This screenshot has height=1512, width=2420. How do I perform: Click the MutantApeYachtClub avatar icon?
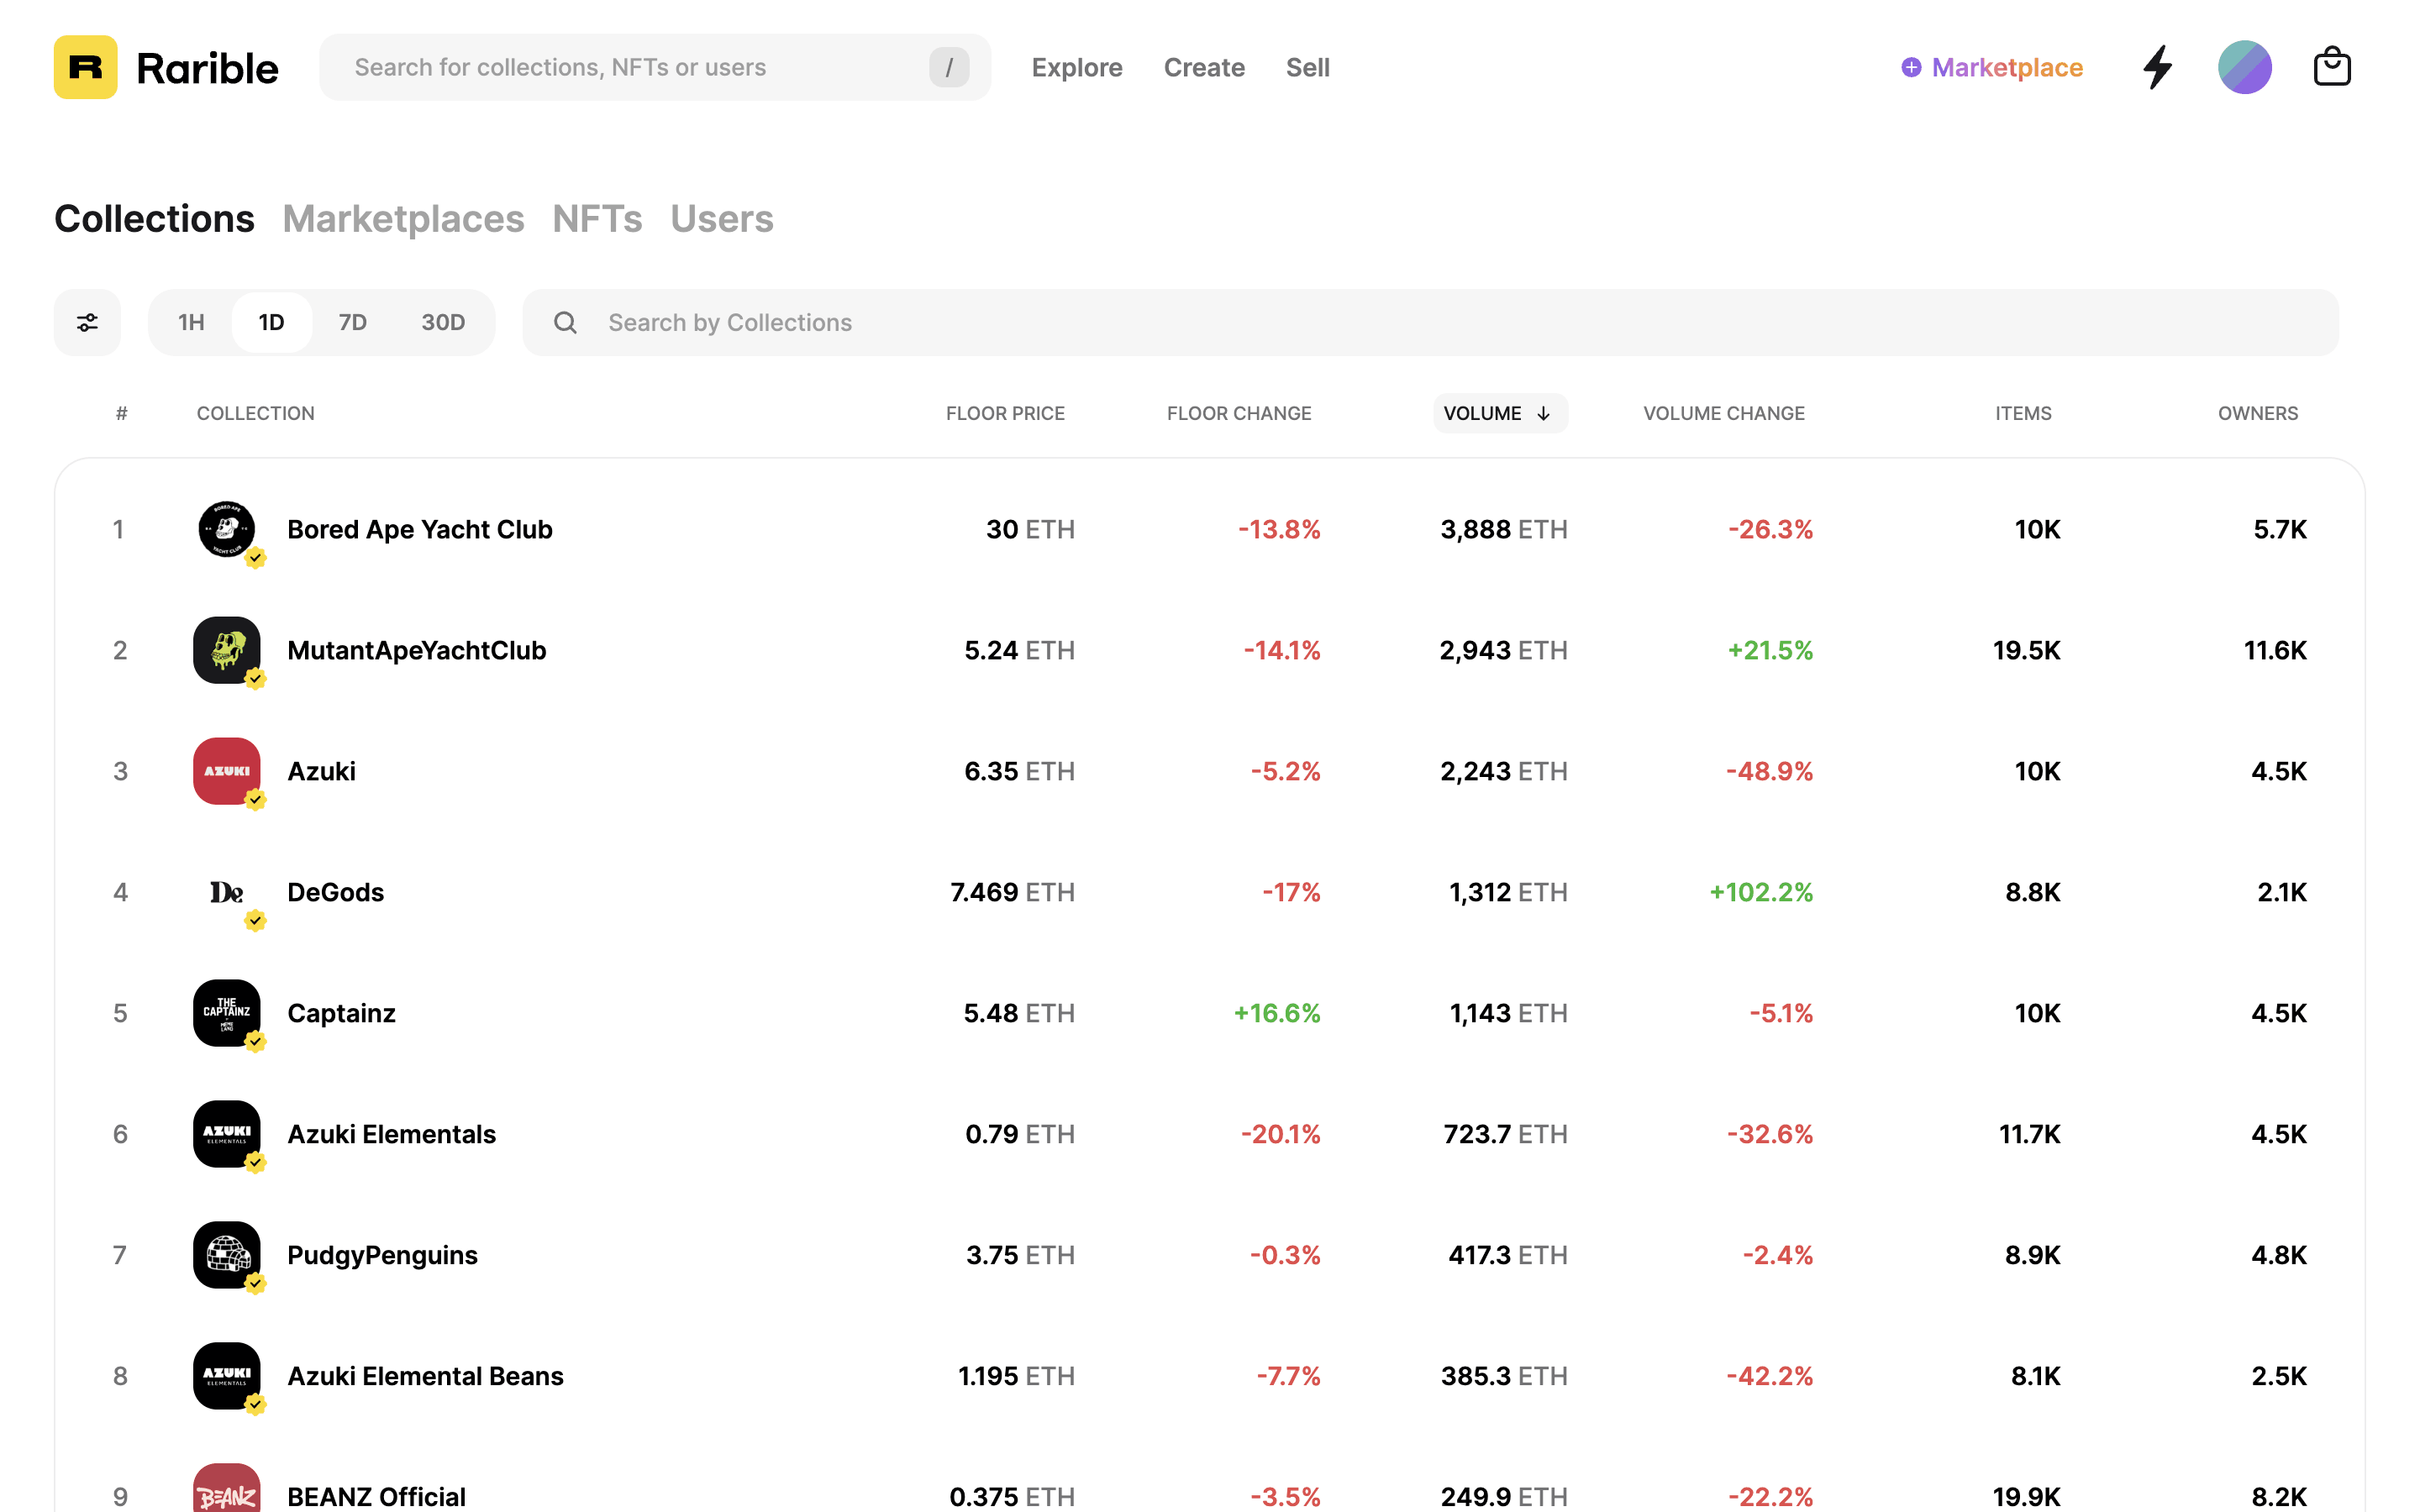pyautogui.click(x=227, y=650)
